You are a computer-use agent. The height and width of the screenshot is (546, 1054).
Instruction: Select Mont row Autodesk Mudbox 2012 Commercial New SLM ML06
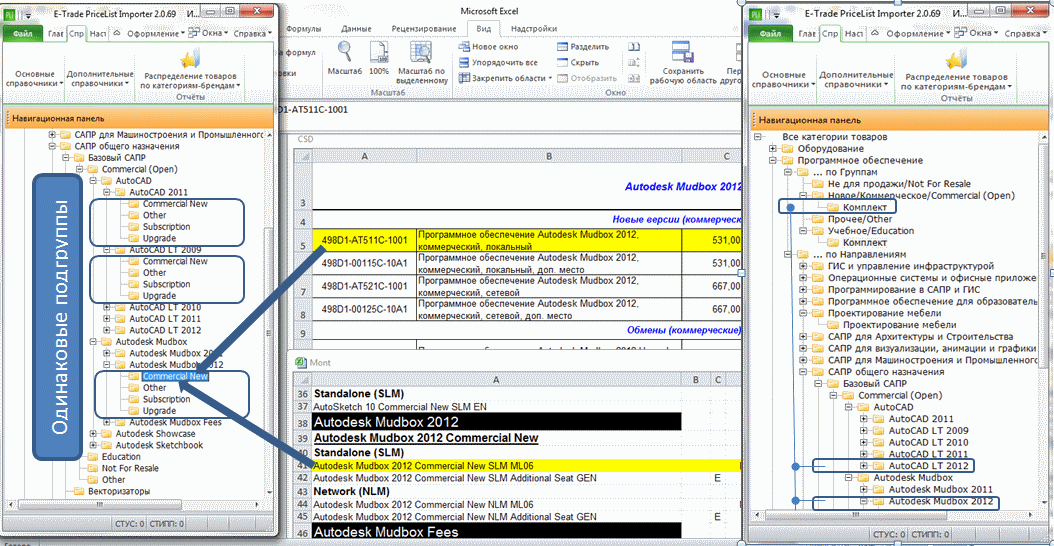click(497, 465)
